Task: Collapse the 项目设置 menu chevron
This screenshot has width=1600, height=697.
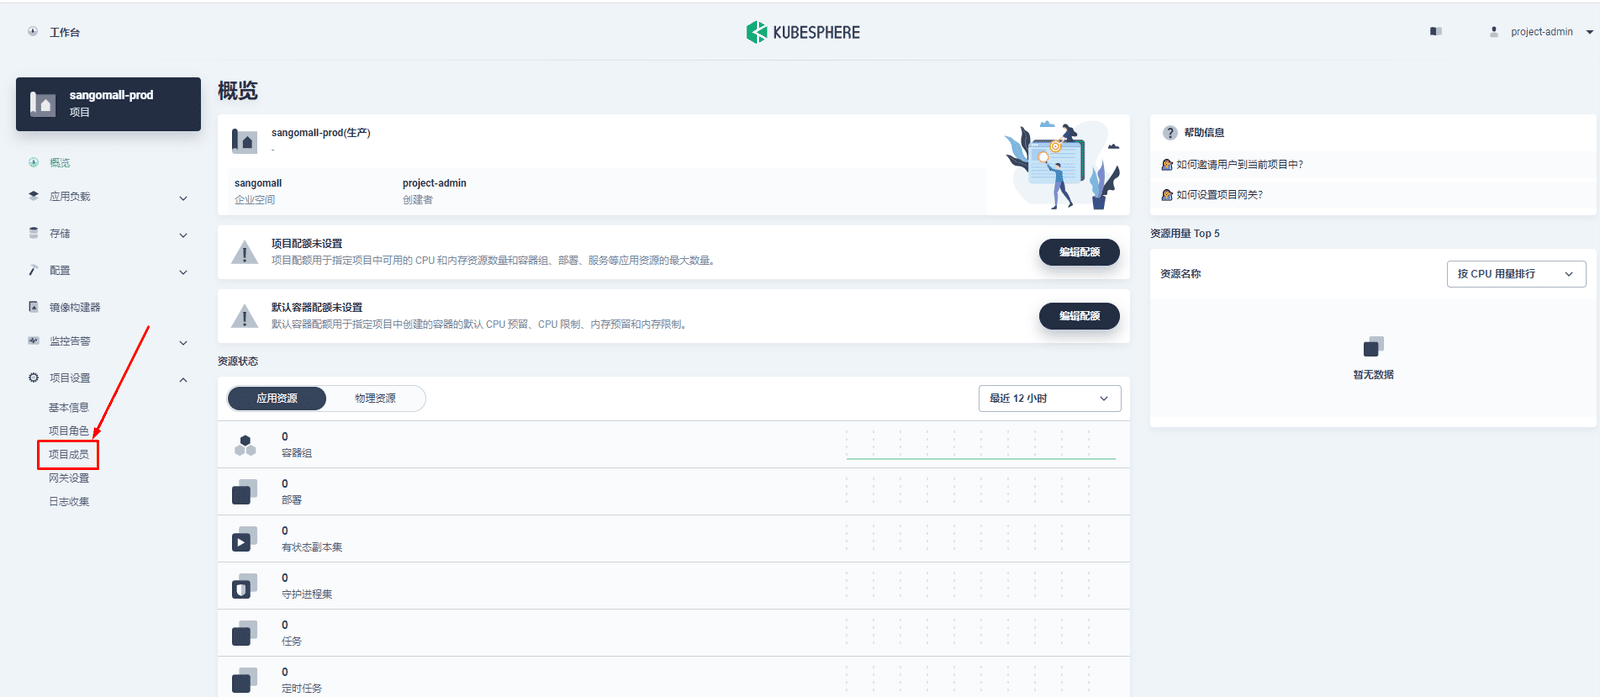Action: click(183, 380)
